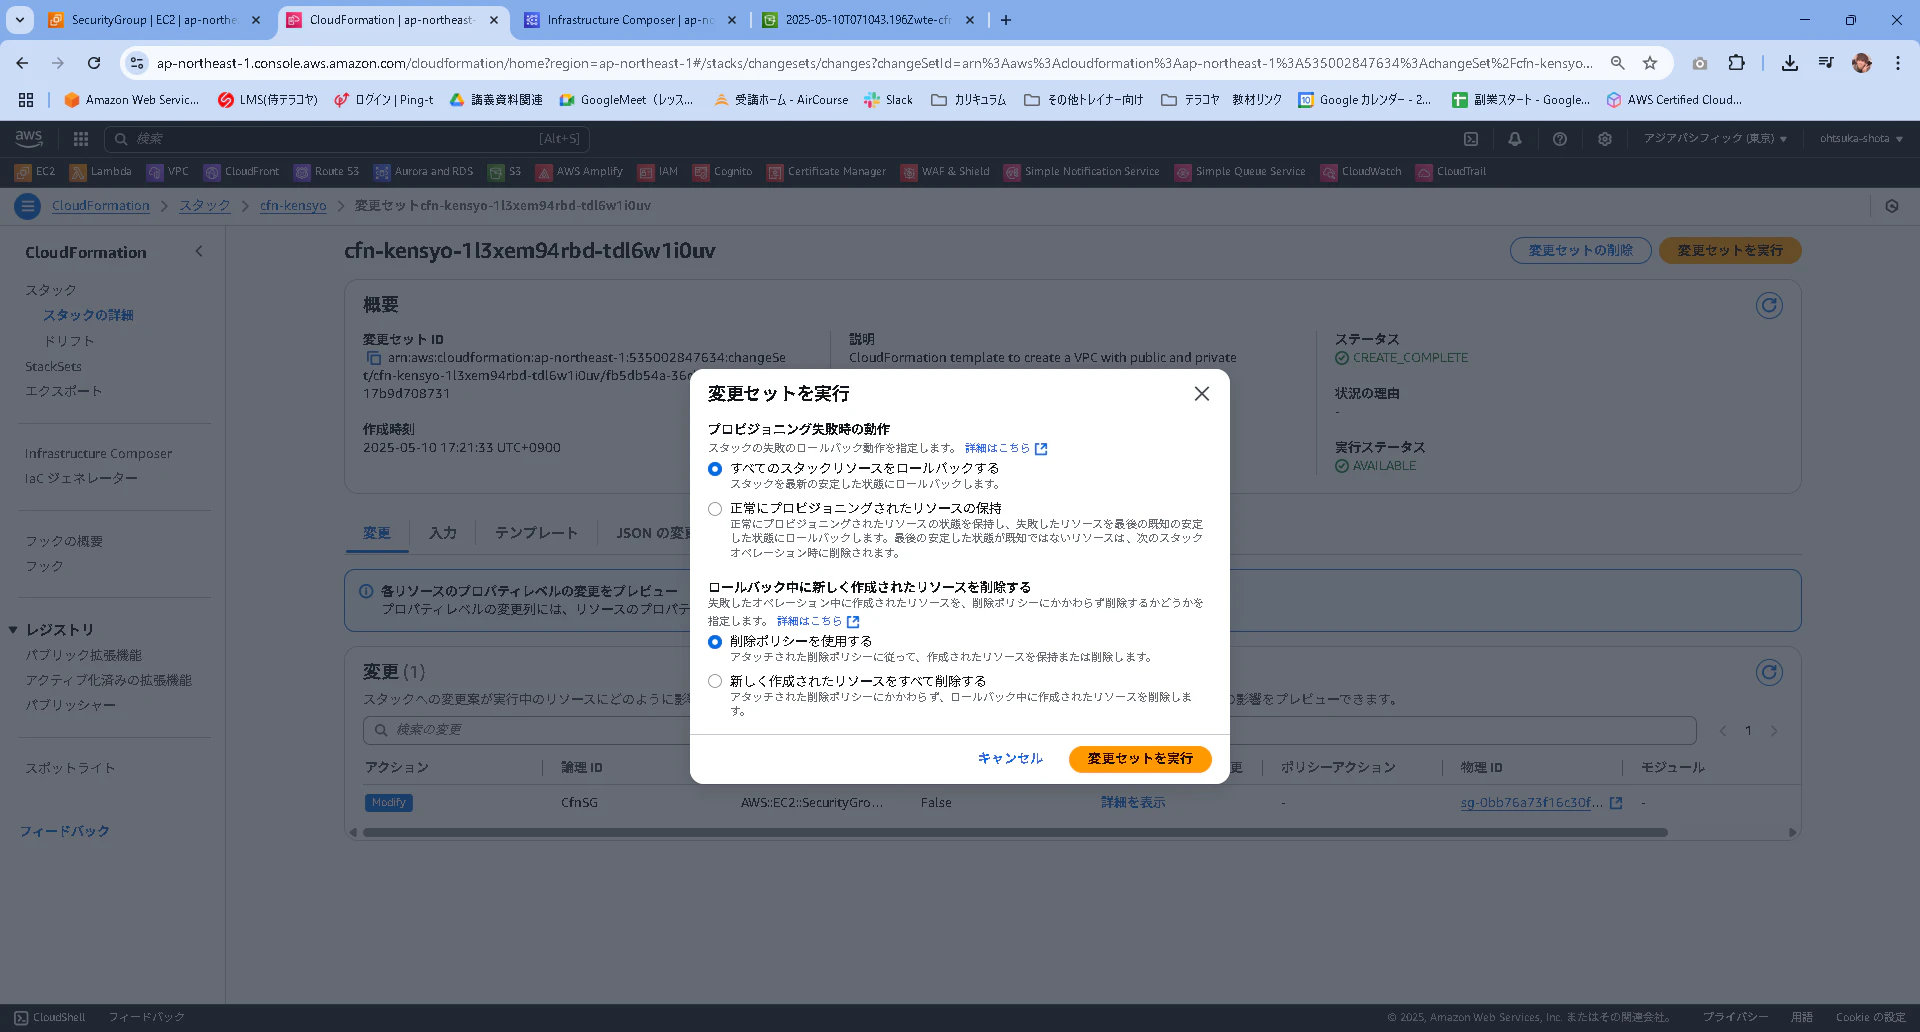The width and height of the screenshot is (1920, 1032).
Task: Open StackSets in the sidebar
Action: click(x=54, y=366)
